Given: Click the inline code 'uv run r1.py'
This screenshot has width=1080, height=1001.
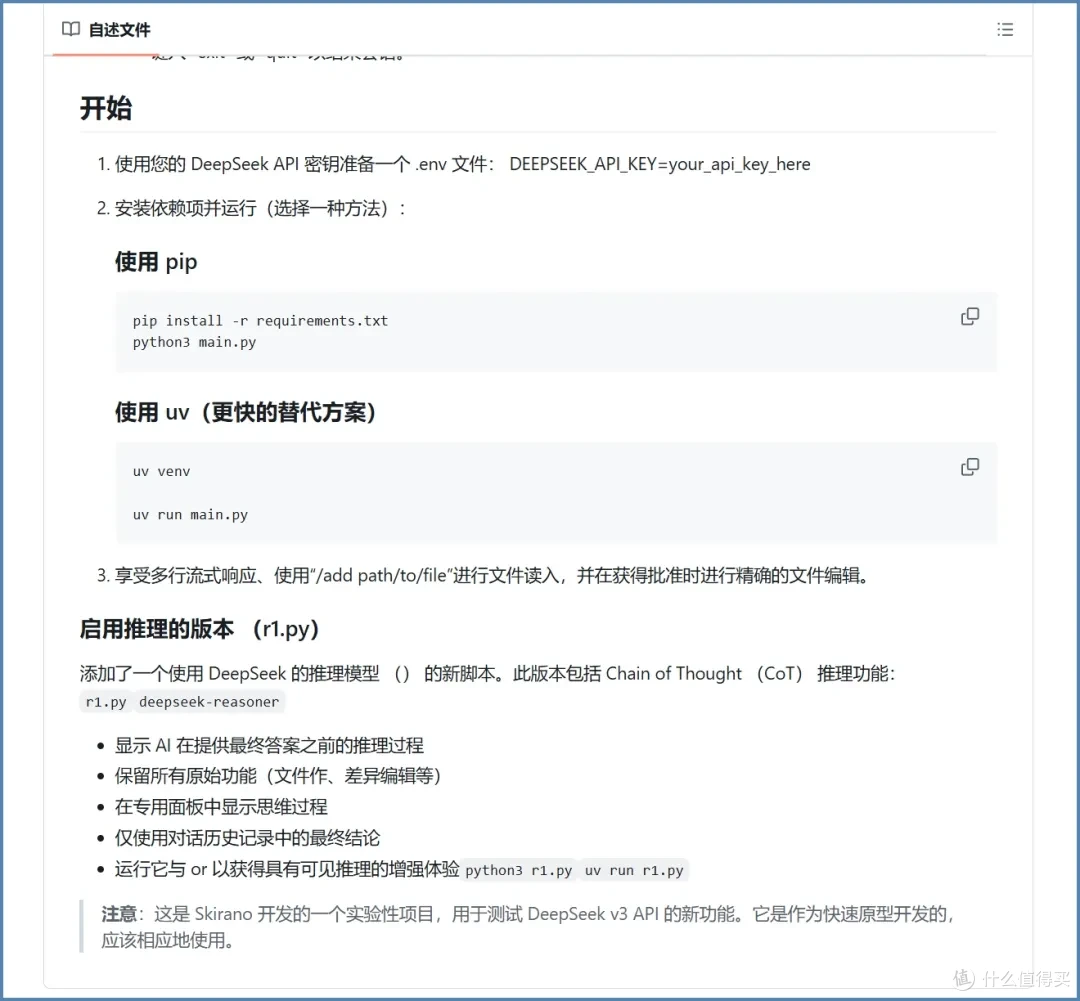Looking at the screenshot, I should (634, 870).
